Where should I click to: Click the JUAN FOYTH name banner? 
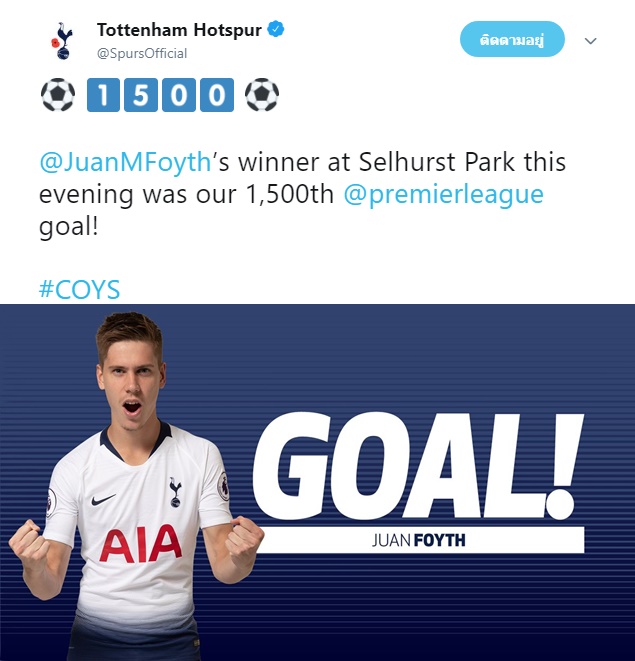click(x=420, y=540)
